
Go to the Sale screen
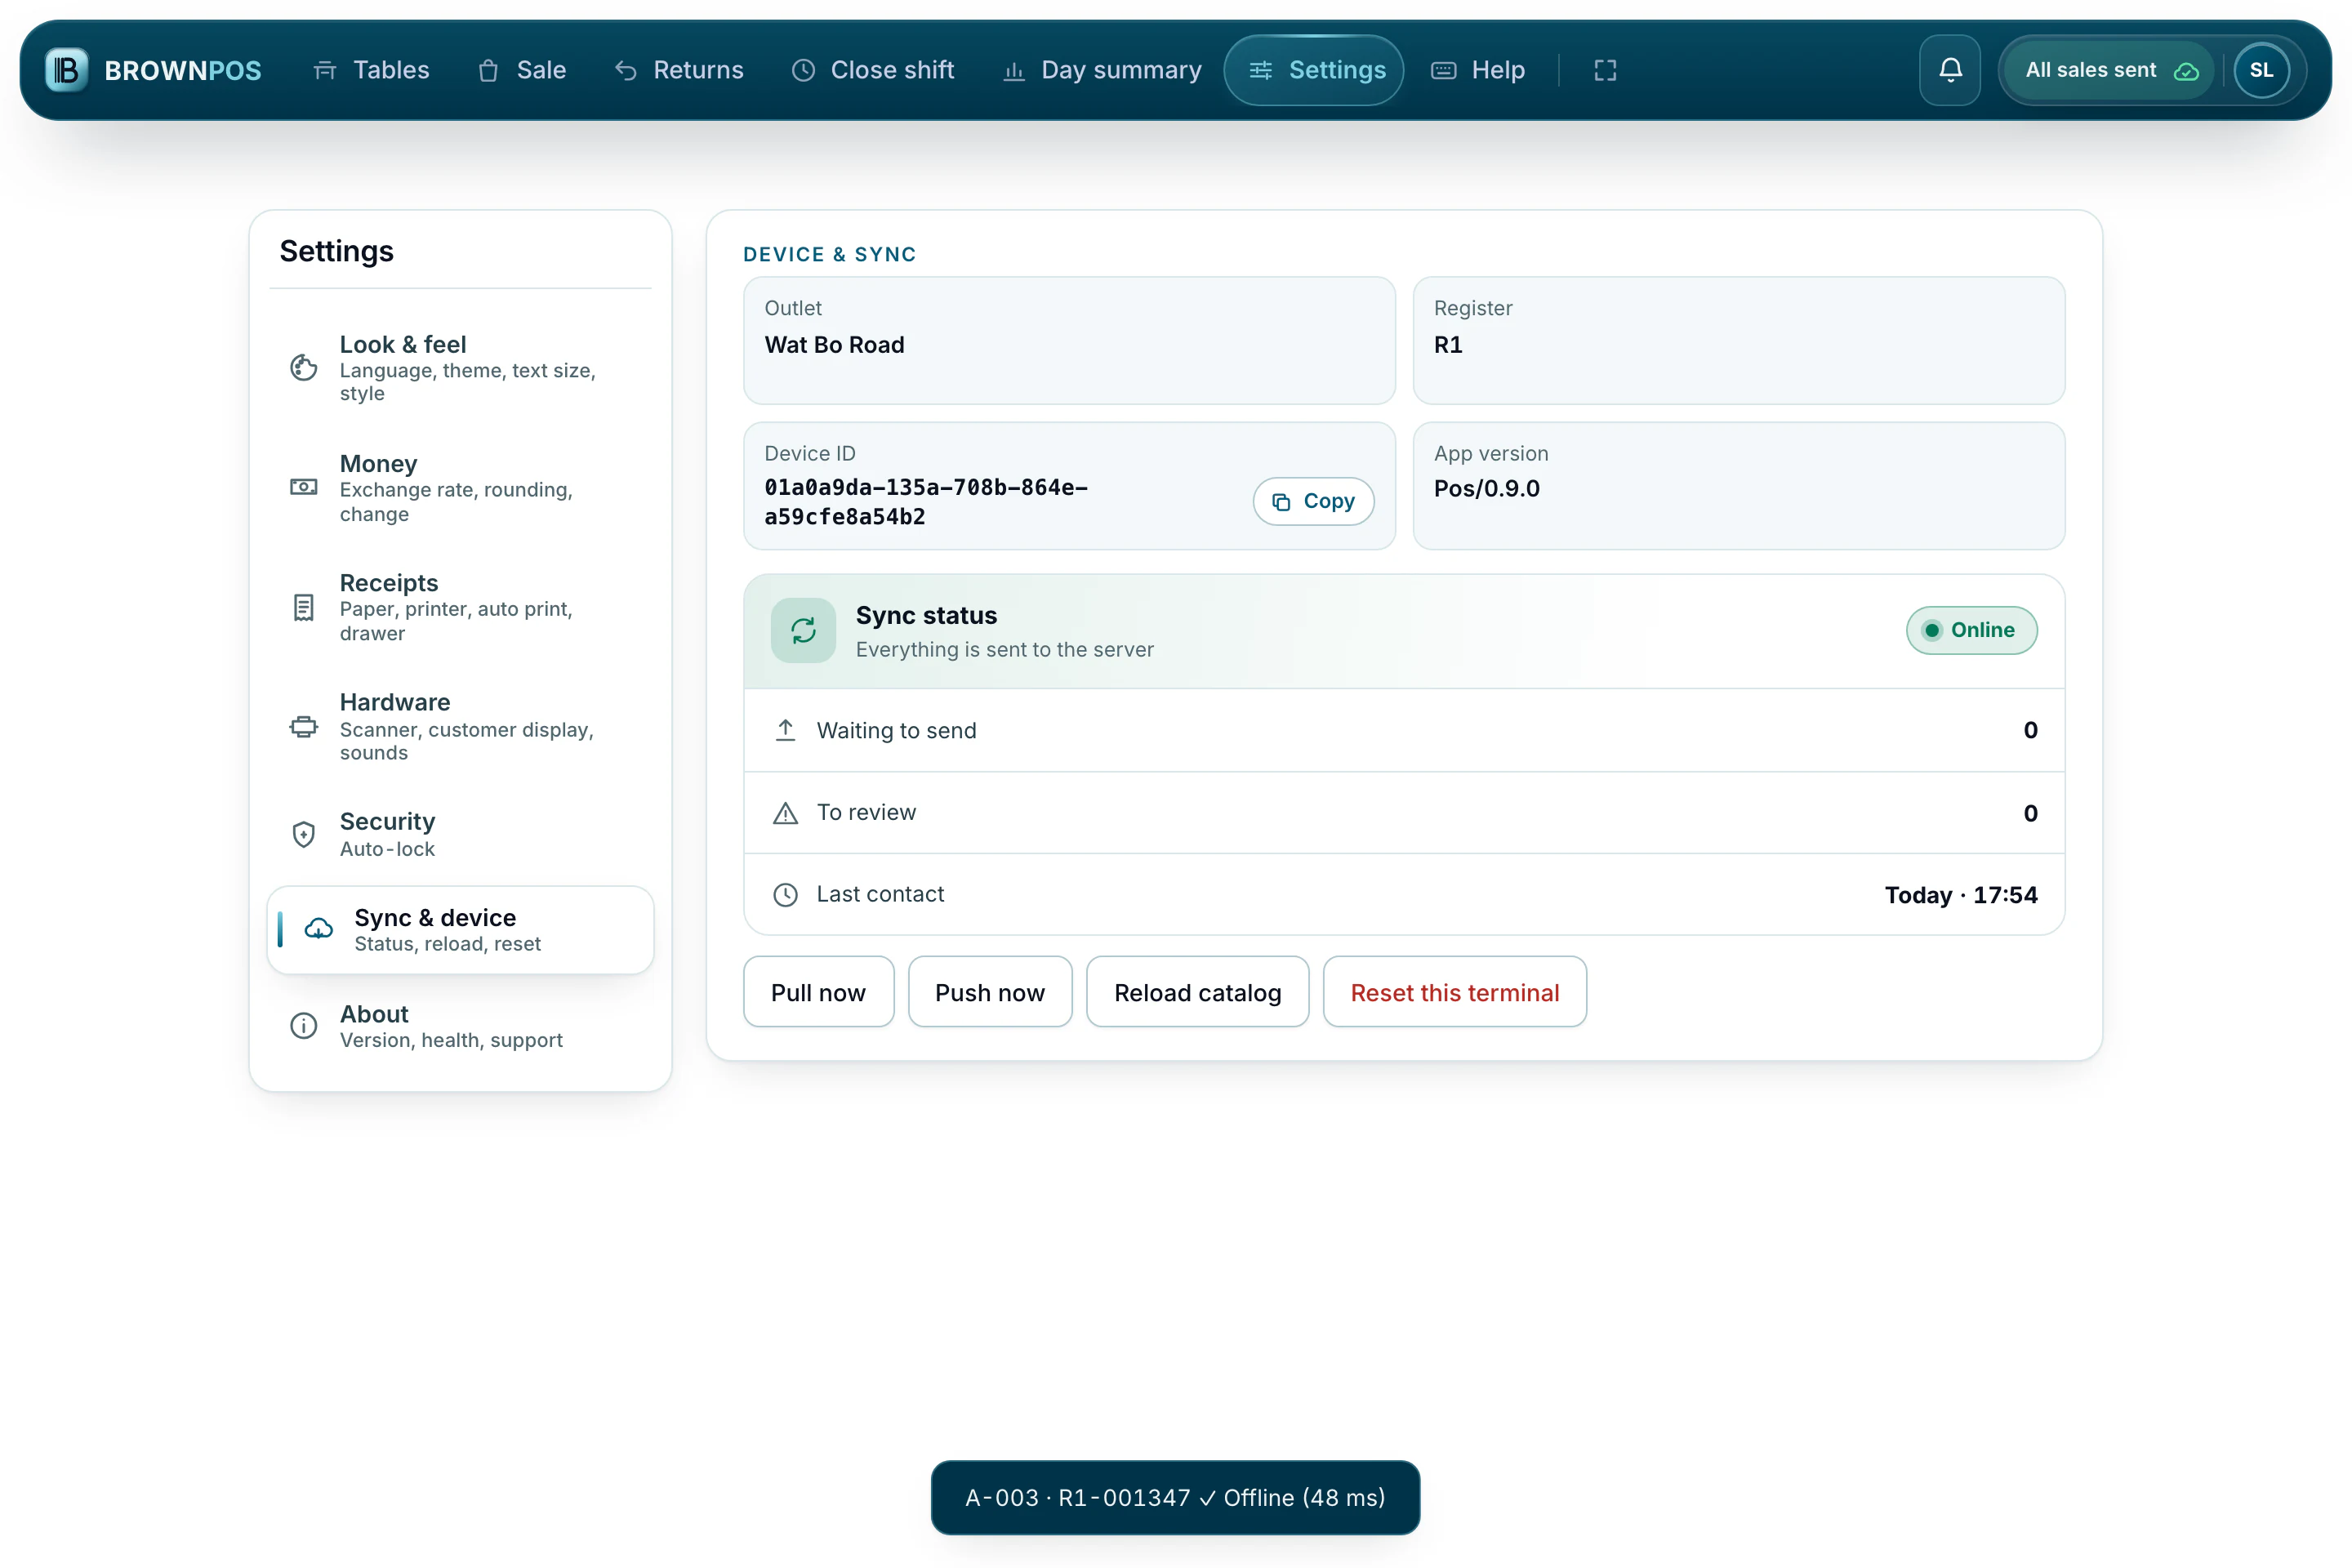[x=522, y=70]
